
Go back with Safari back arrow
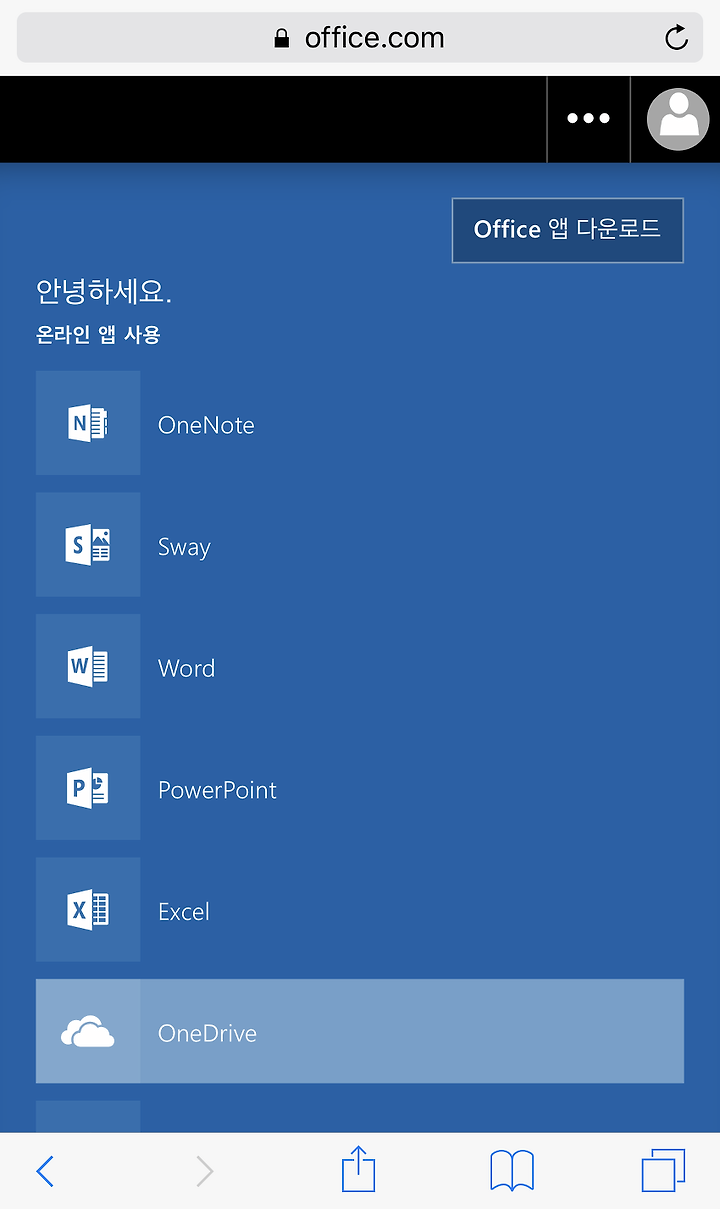(45, 1171)
